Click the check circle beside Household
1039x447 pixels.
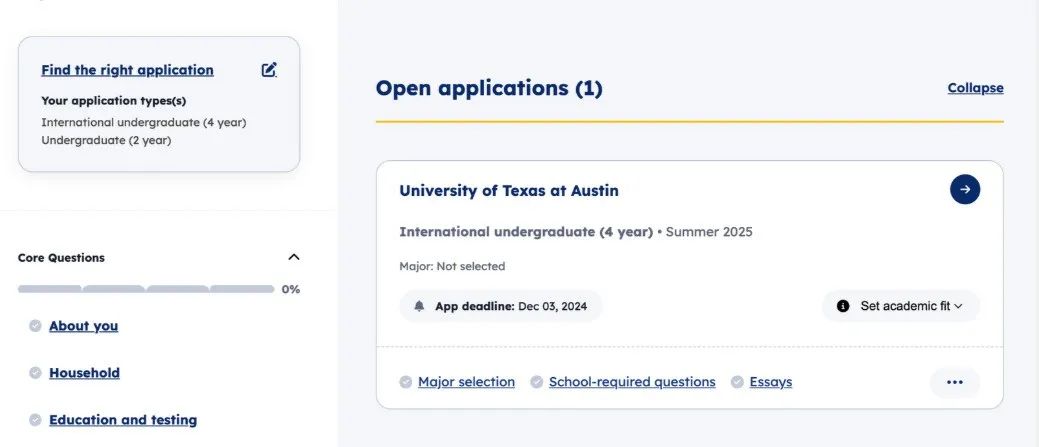[35, 373]
